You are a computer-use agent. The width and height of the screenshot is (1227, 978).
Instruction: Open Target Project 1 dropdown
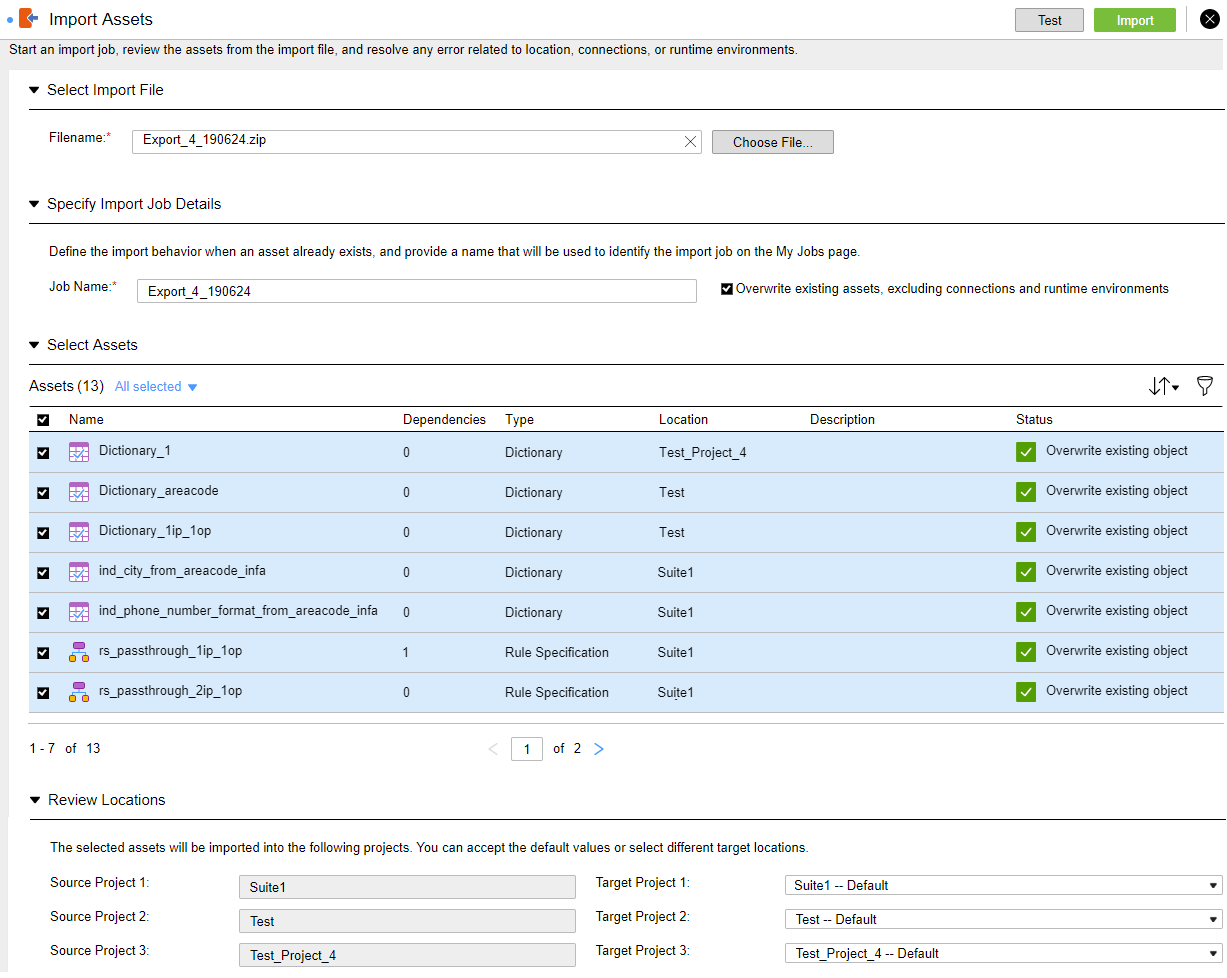1003,886
